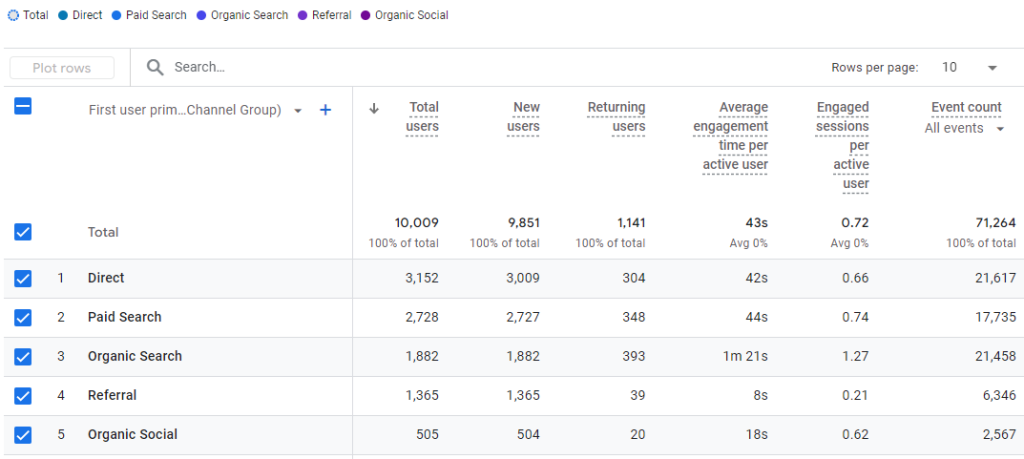Click the Referral returning users value 39
The image size is (1024, 459).
point(637,396)
